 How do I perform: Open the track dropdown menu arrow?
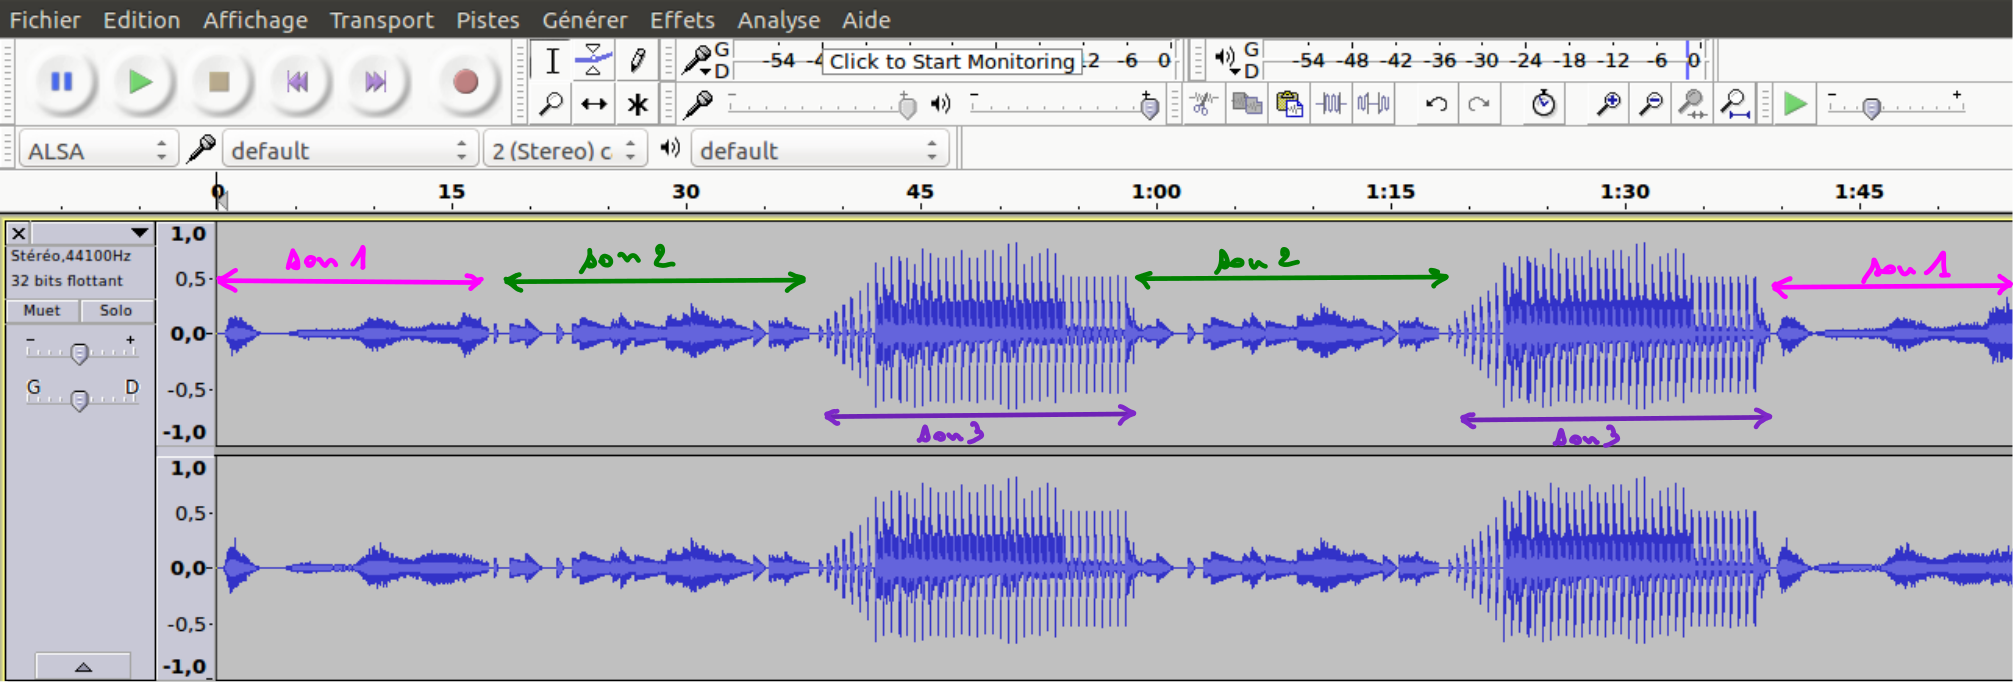point(139,233)
